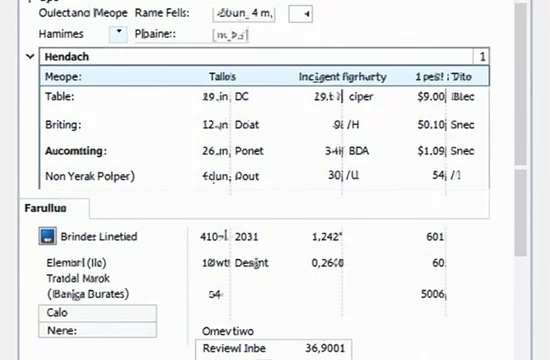Collapse the Hendach section chevron
This screenshot has width=550, height=360.
[x=30, y=56]
